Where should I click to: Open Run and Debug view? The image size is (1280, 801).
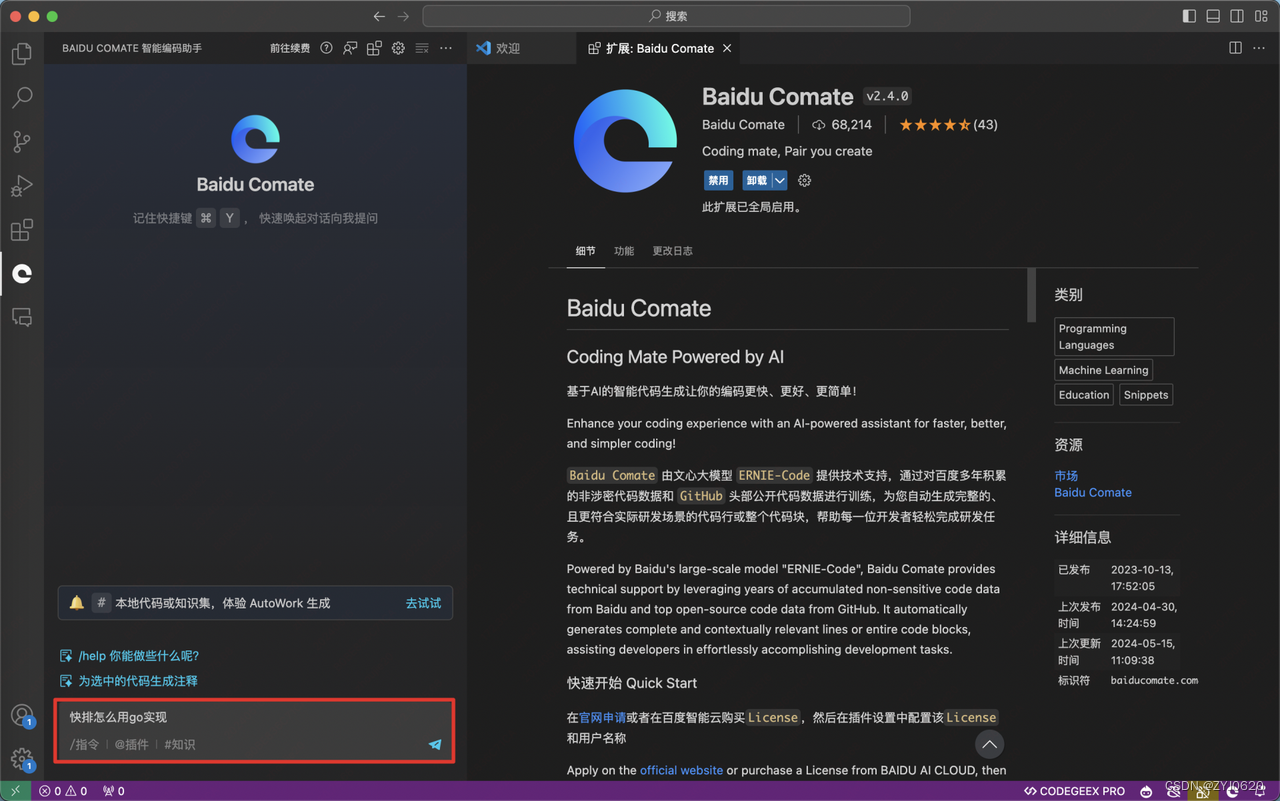22,185
